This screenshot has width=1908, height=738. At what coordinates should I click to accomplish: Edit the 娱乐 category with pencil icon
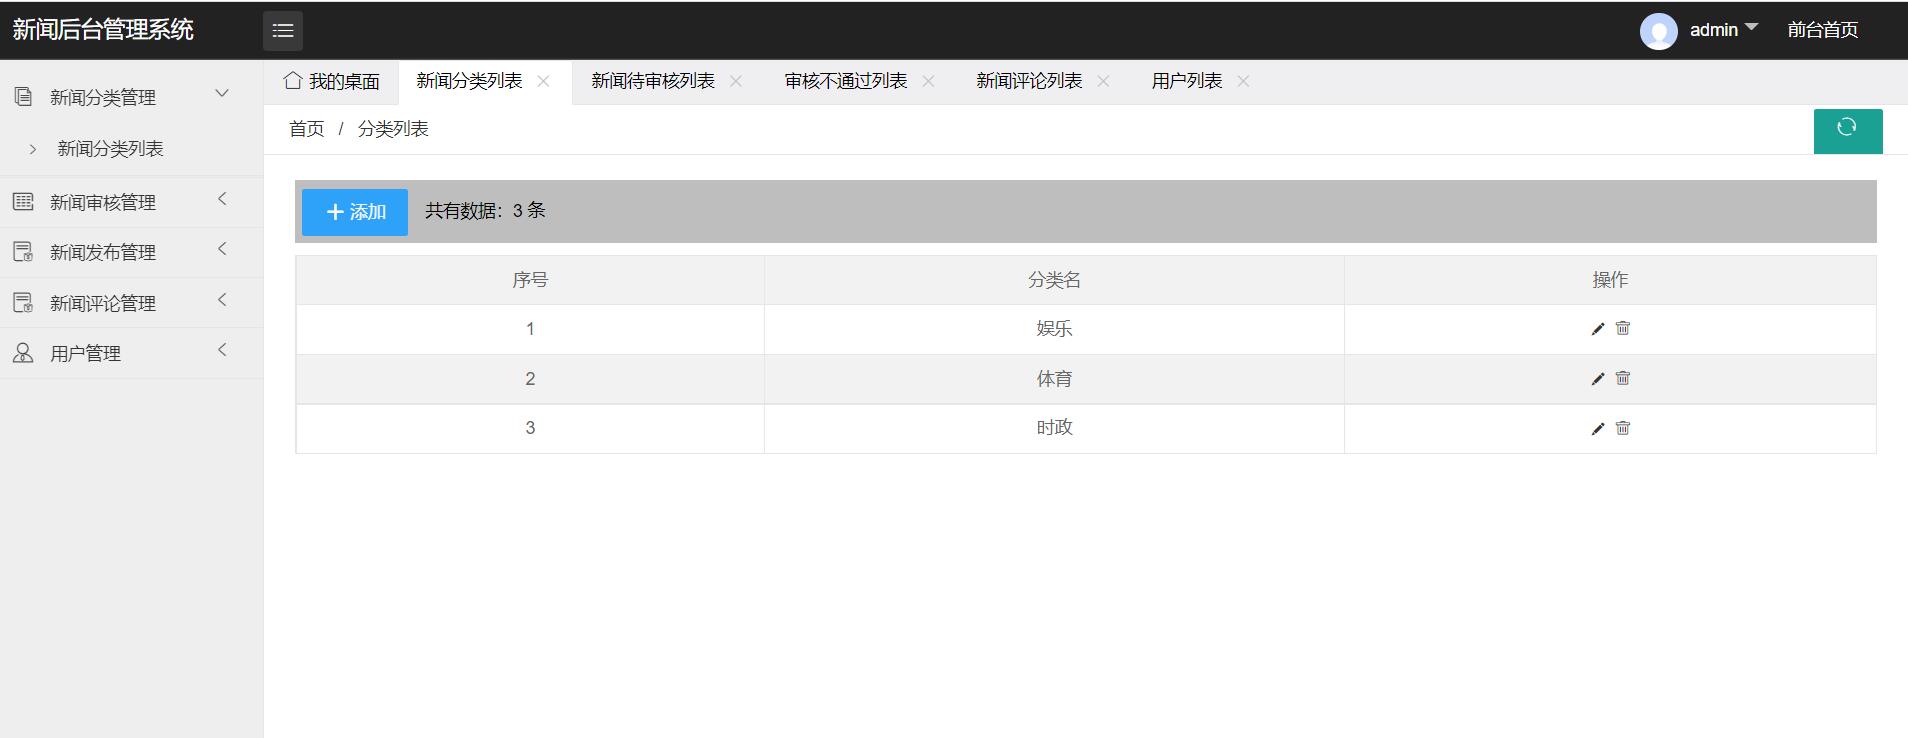click(1598, 329)
